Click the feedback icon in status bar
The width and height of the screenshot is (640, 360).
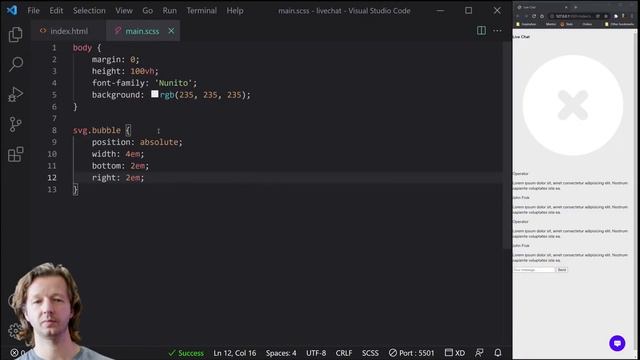(x=479, y=353)
